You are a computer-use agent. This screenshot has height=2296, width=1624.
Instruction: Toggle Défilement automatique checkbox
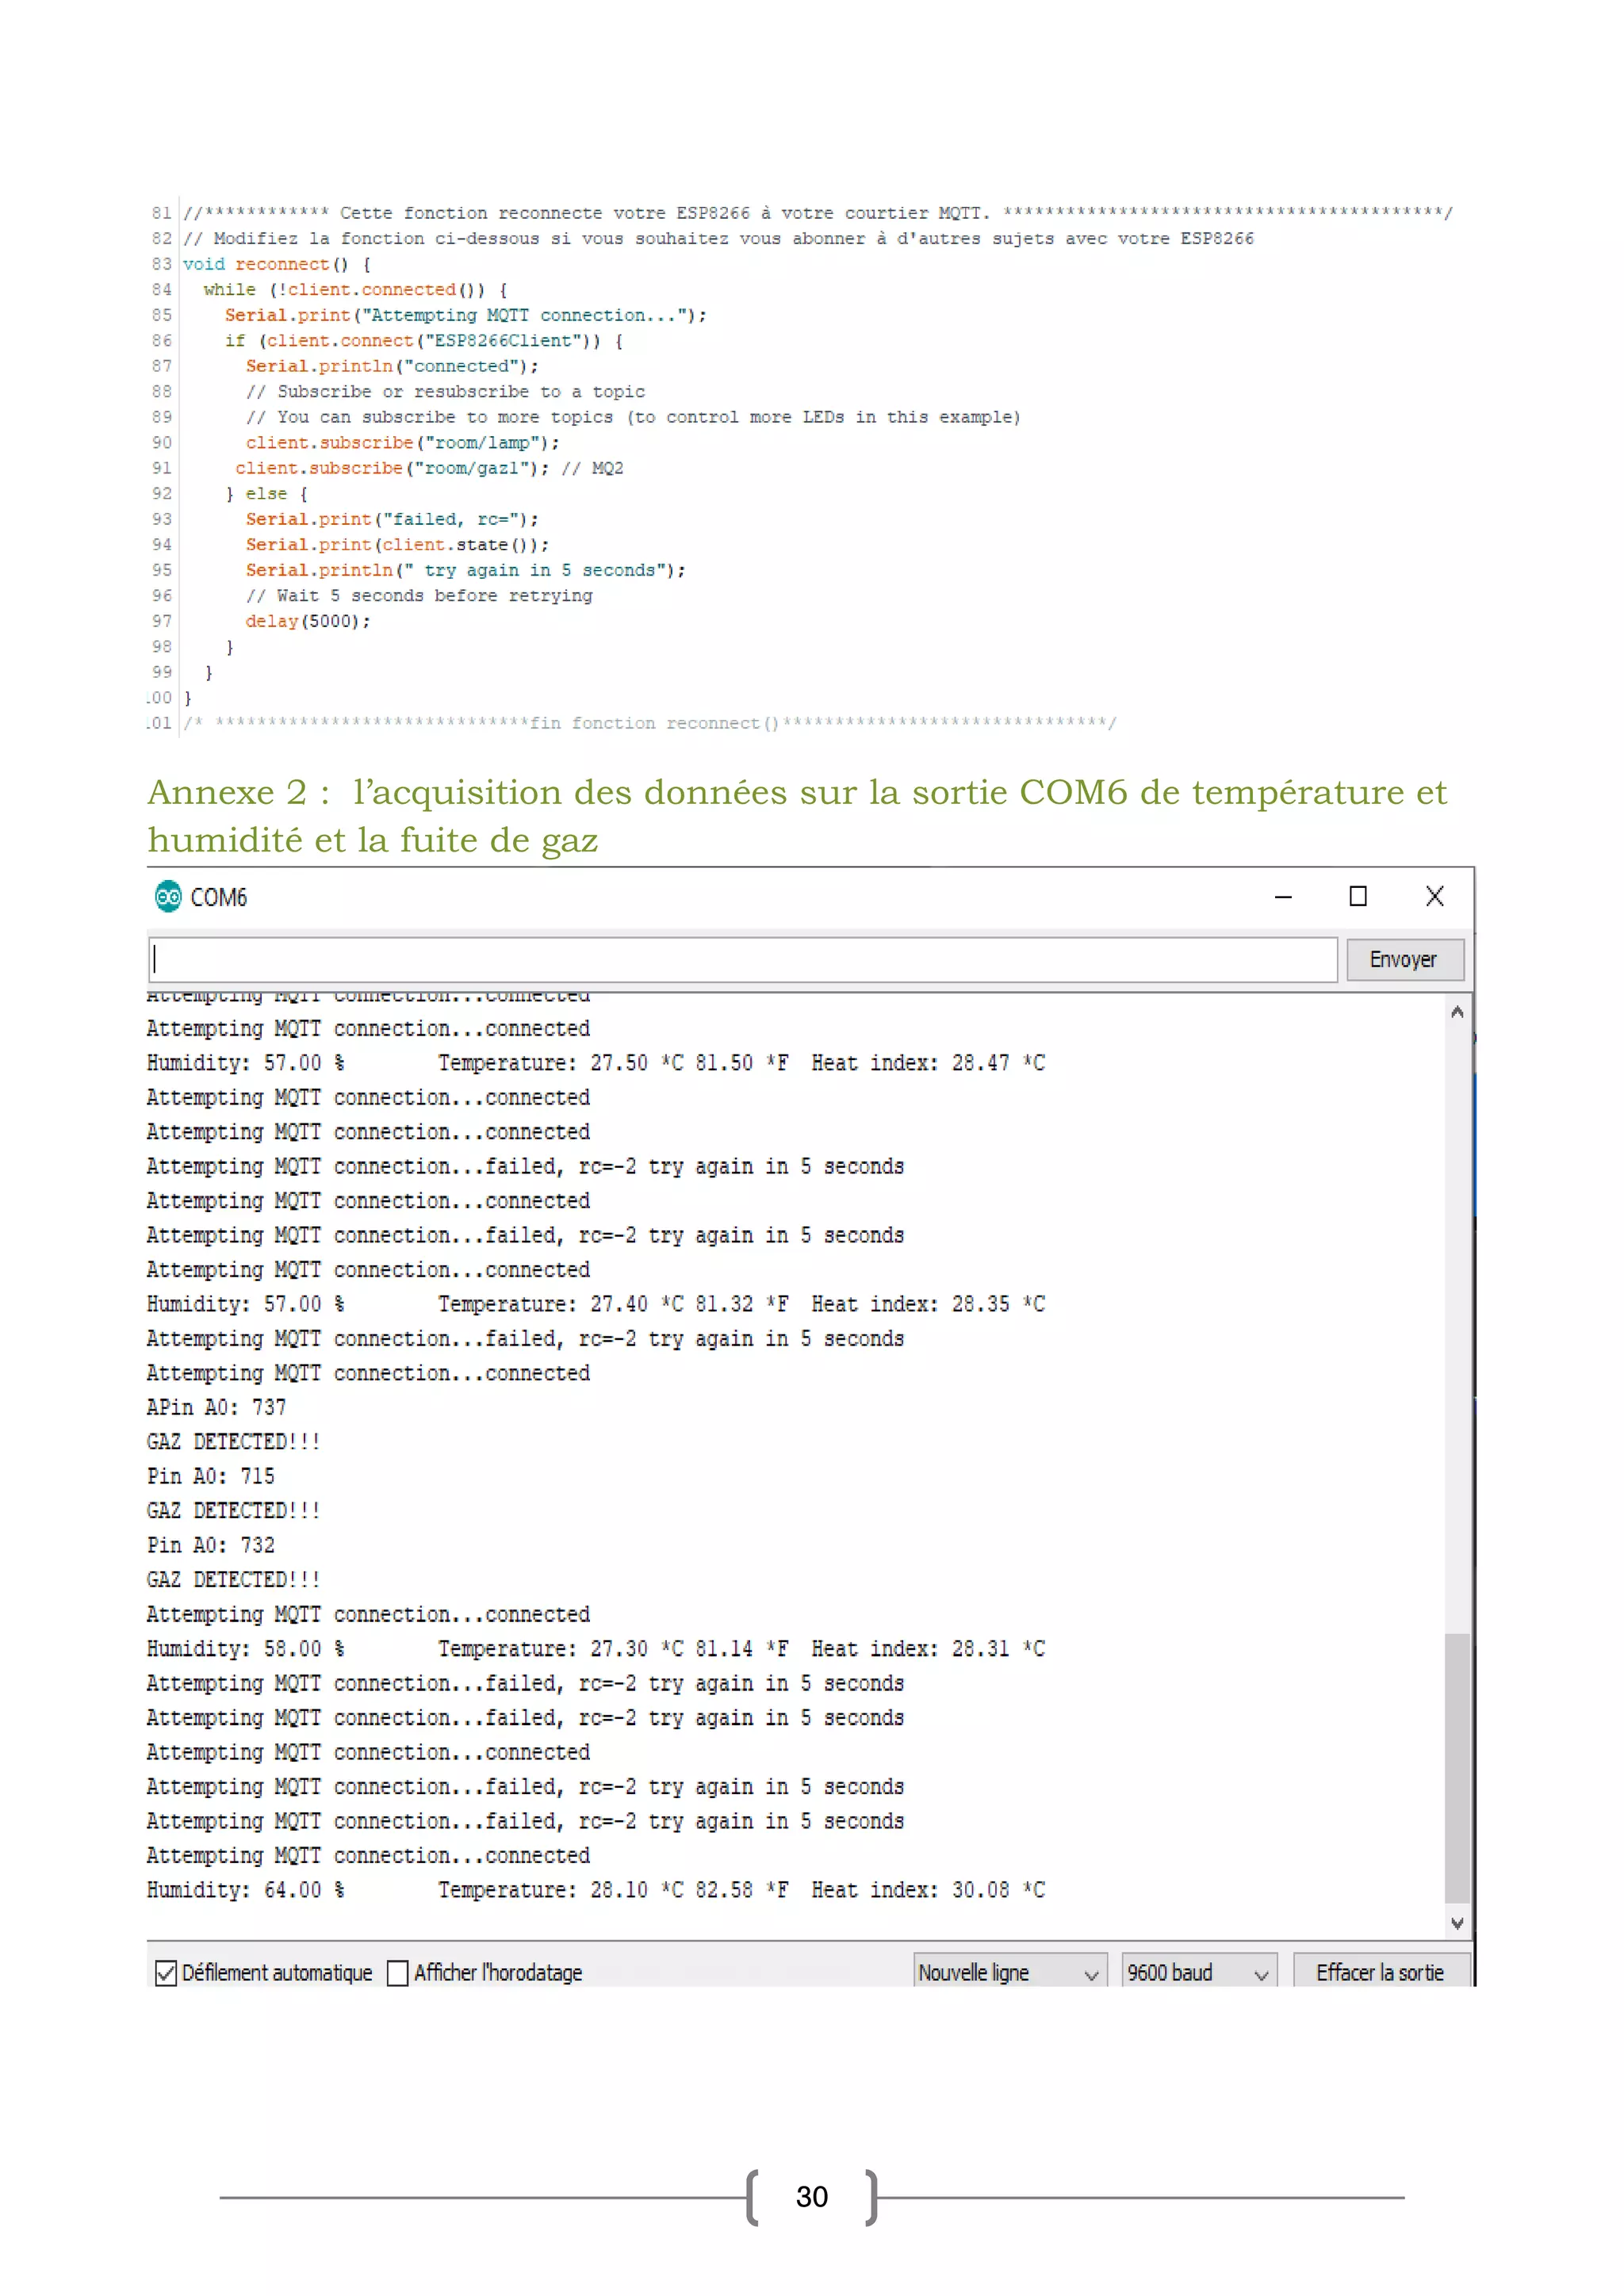pyautogui.click(x=166, y=1973)
